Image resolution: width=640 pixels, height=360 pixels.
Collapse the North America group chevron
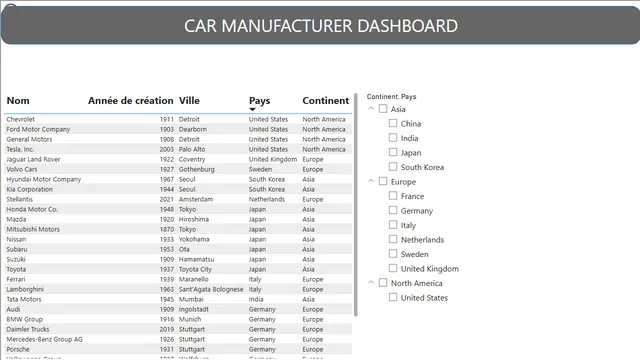tap(371, 282)
